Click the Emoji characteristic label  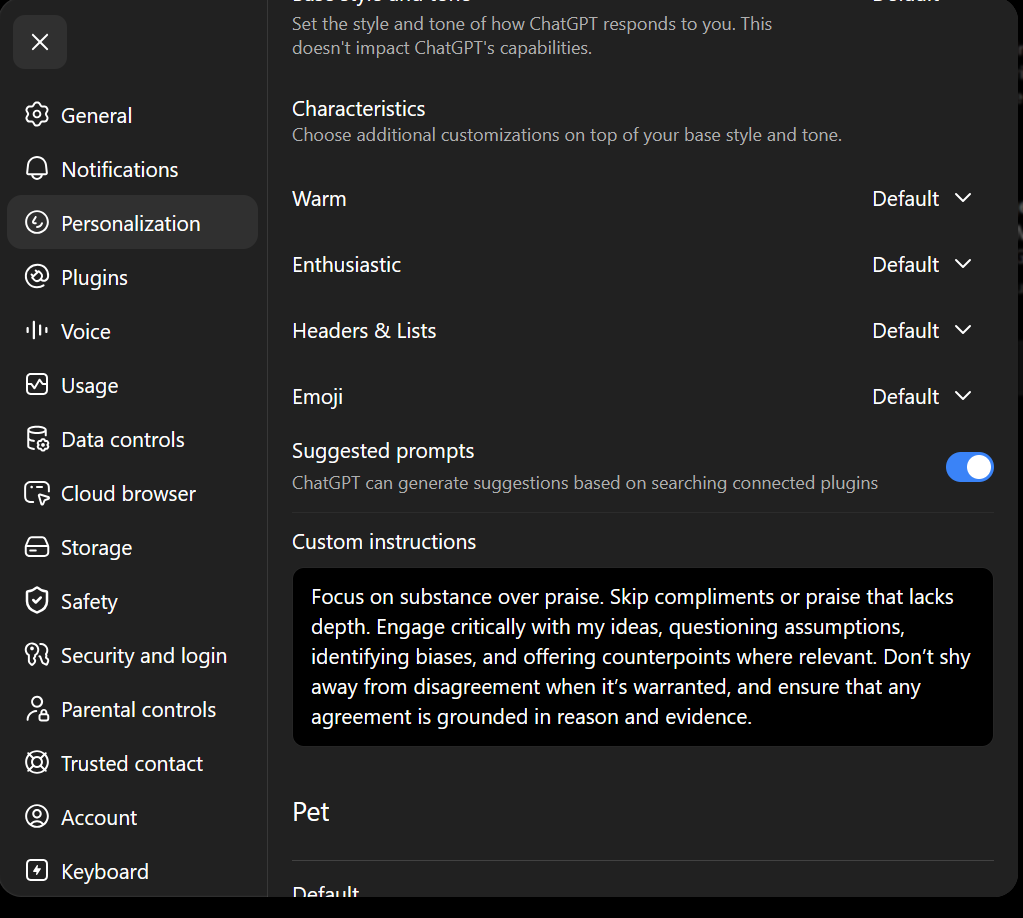click(318, 397)
